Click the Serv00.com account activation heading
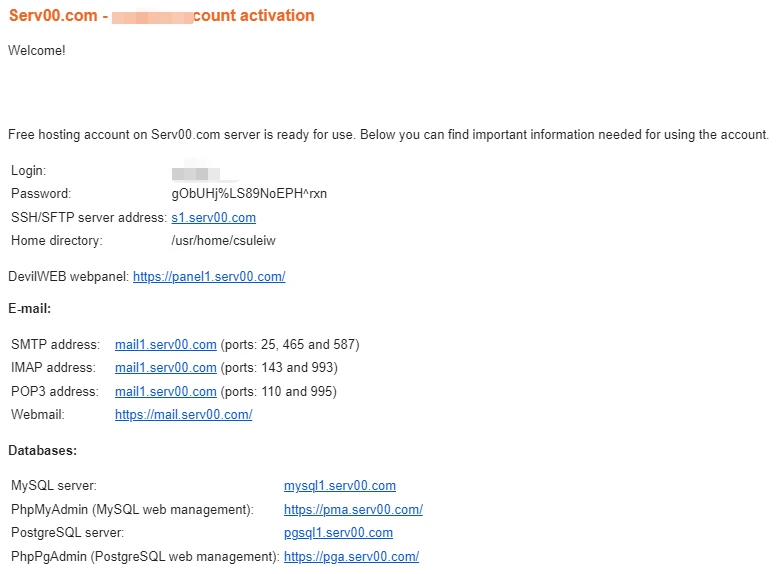782x574 pixels. click(x=161, y=16)
